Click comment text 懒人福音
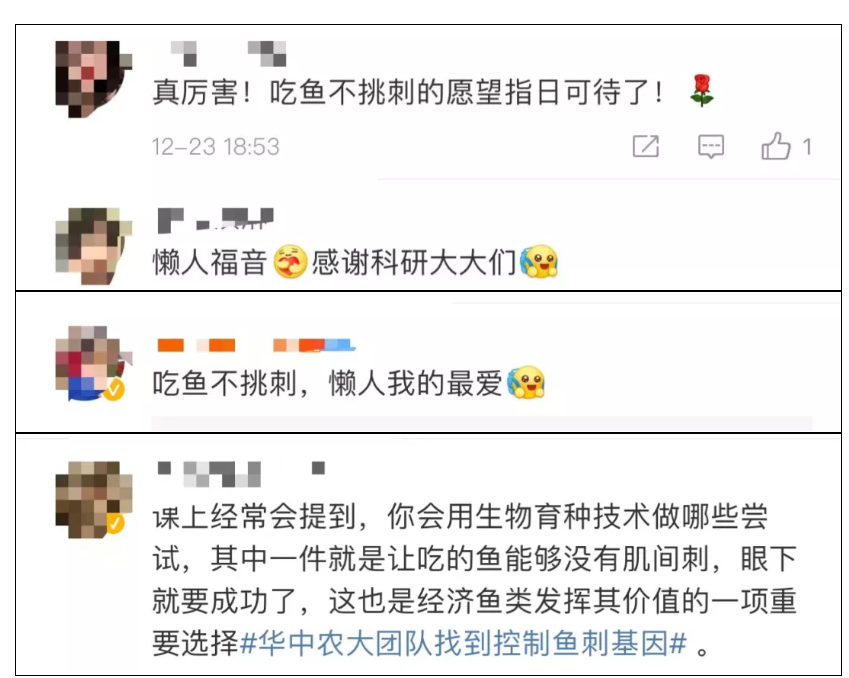This screenshot has width=849, height=678. tap(210, 263)
